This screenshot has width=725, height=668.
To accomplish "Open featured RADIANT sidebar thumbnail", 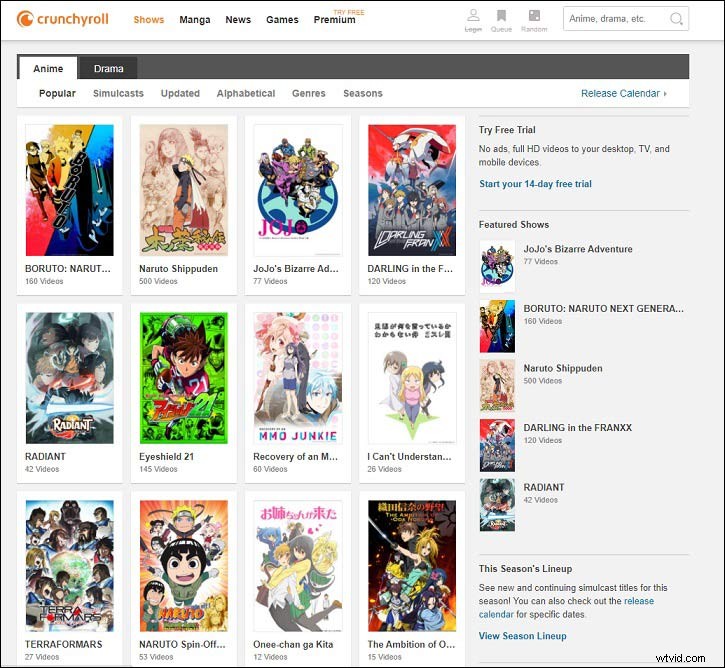I will (x=497, y=505).
